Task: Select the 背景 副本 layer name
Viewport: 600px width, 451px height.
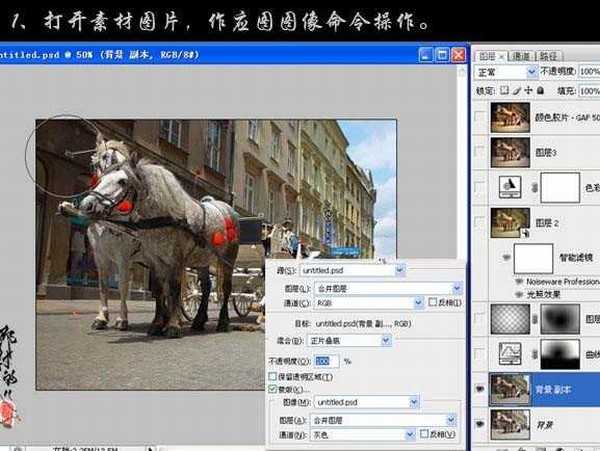Action: coord(554,390)
